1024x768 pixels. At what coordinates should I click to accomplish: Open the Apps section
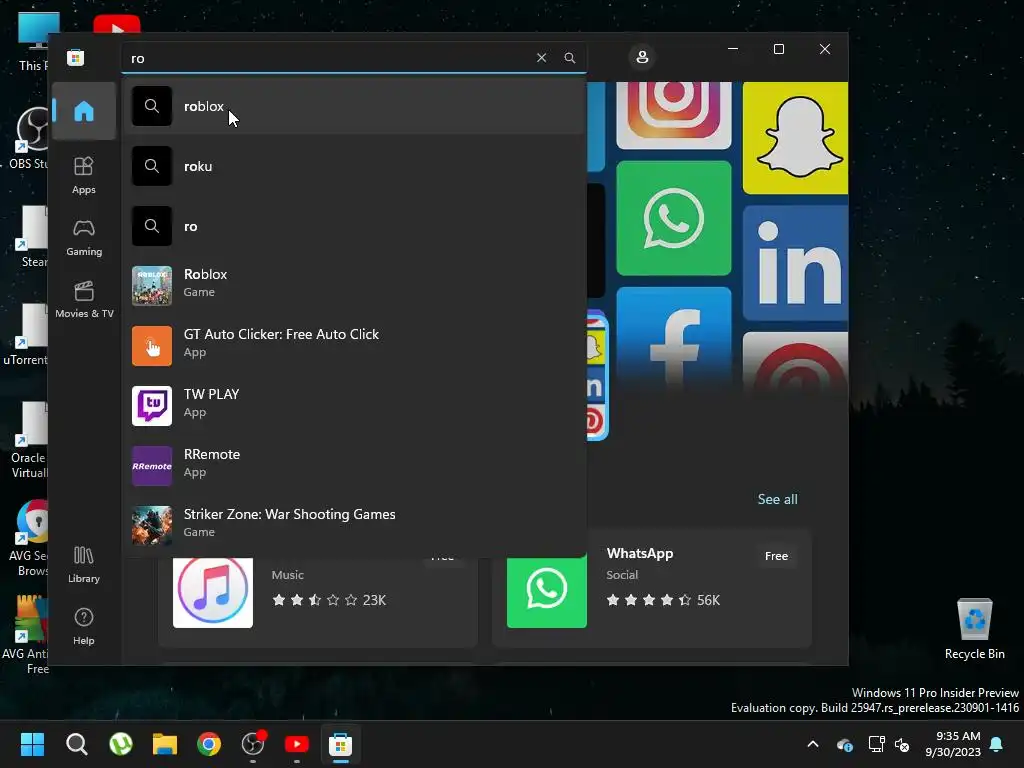coord(84,175)
